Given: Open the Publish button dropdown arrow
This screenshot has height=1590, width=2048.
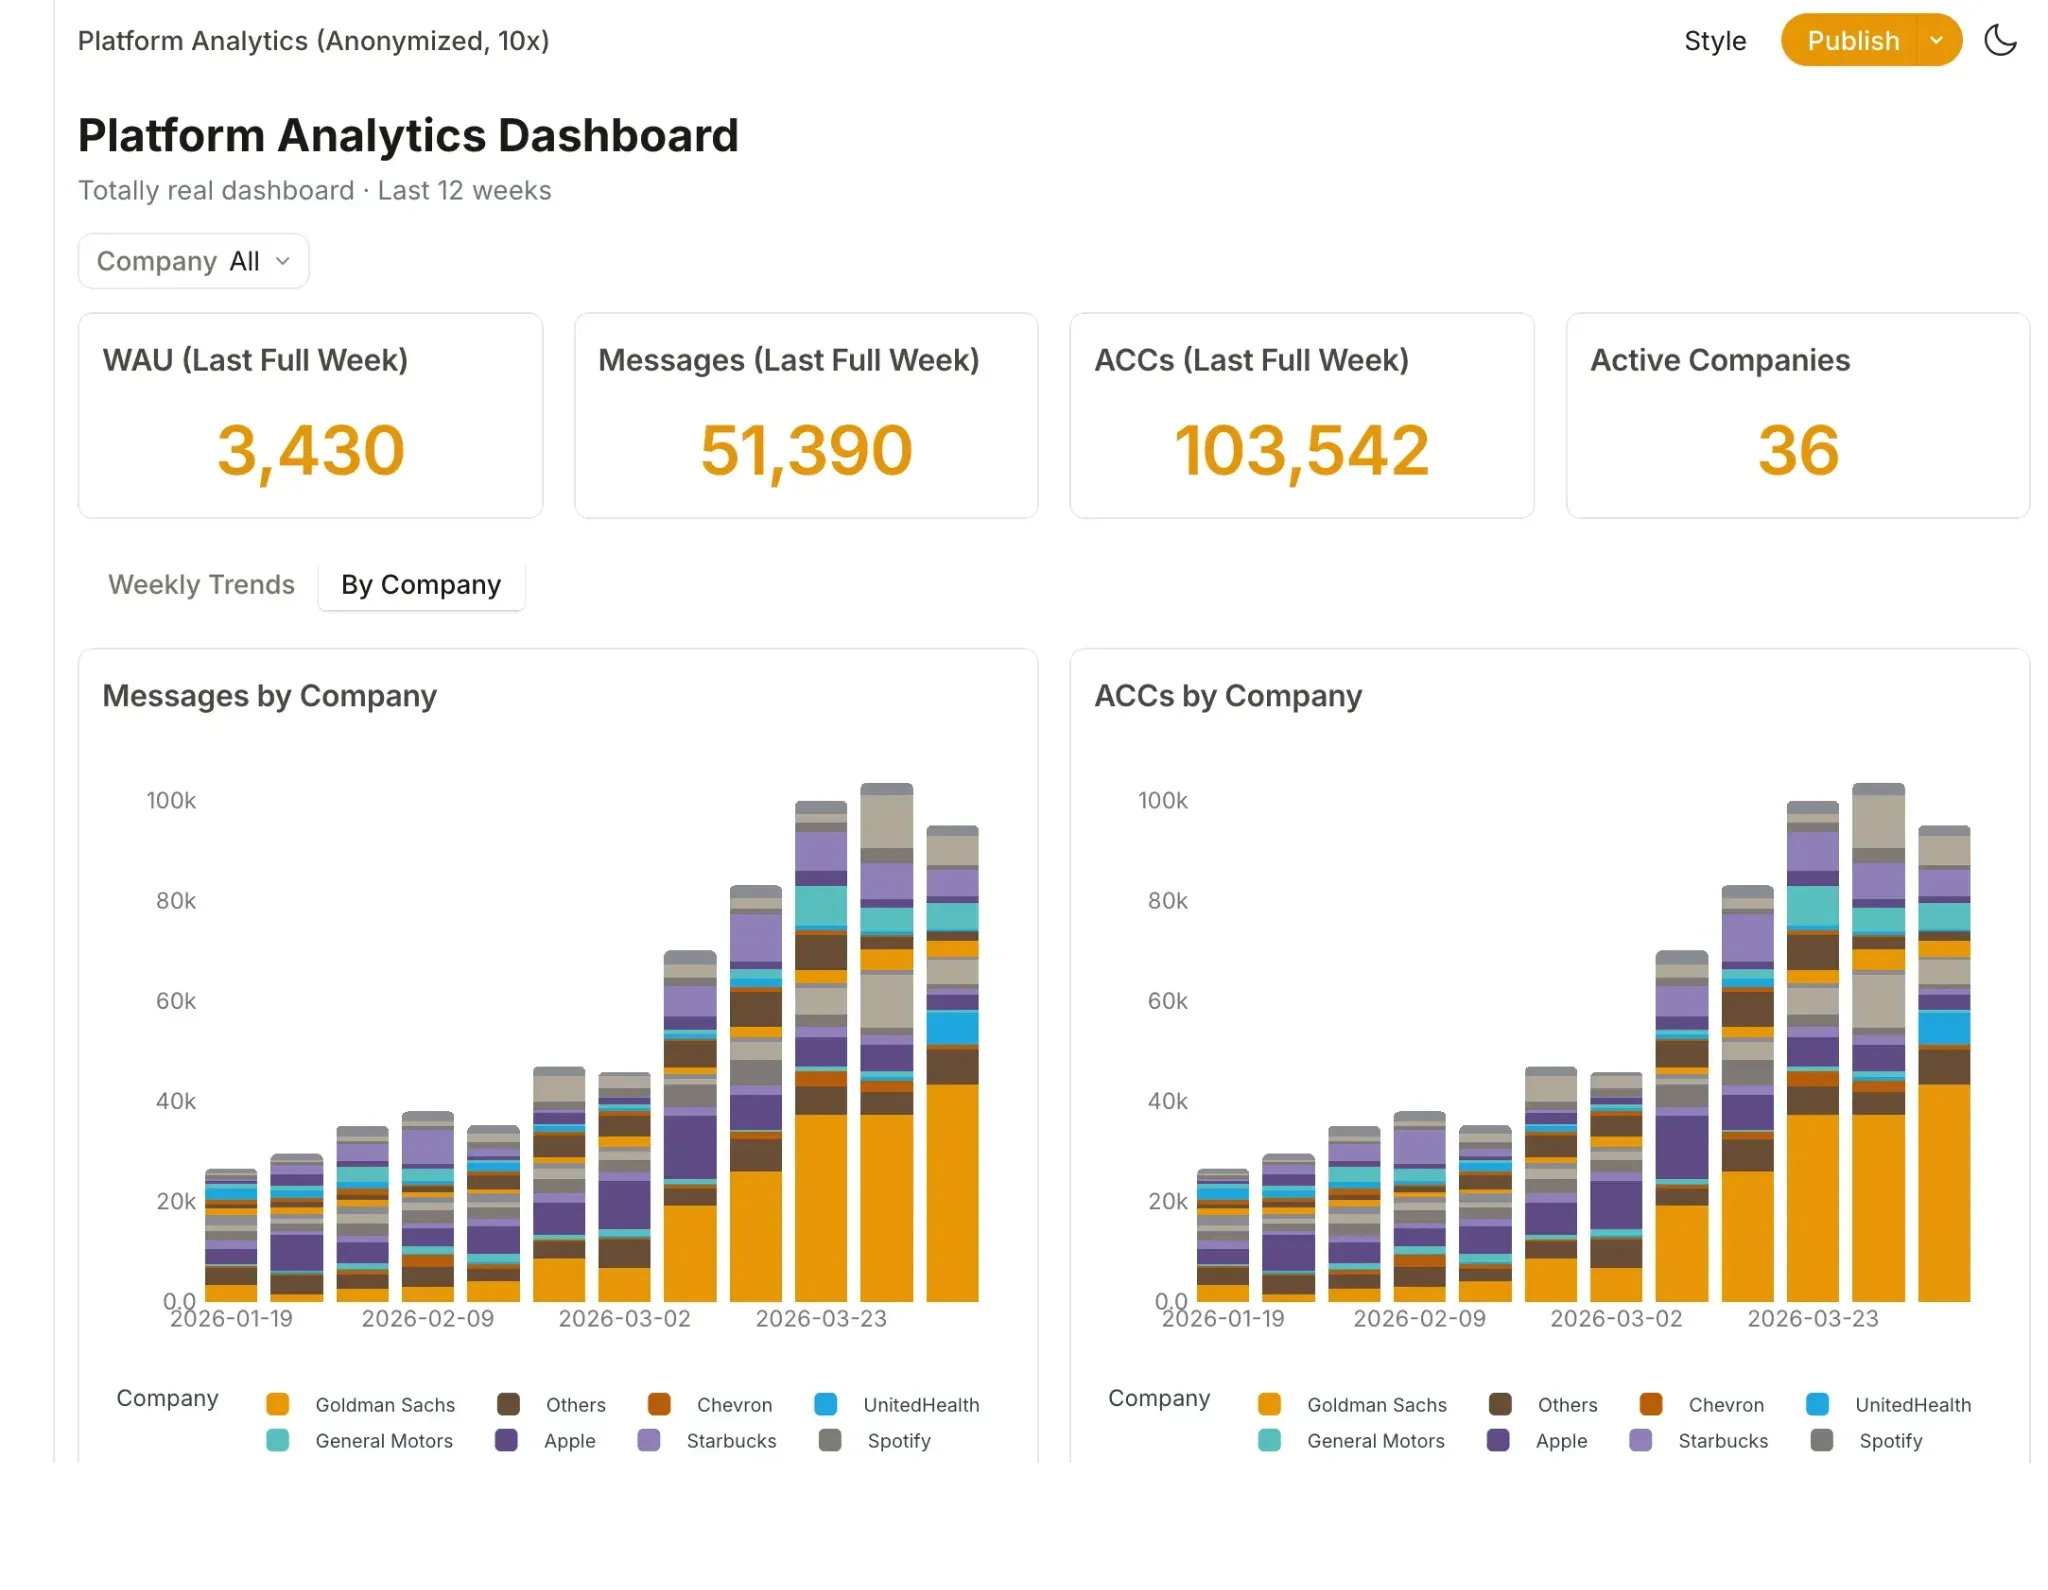Looking at the screenshot, I should [x=1937, y=40].
